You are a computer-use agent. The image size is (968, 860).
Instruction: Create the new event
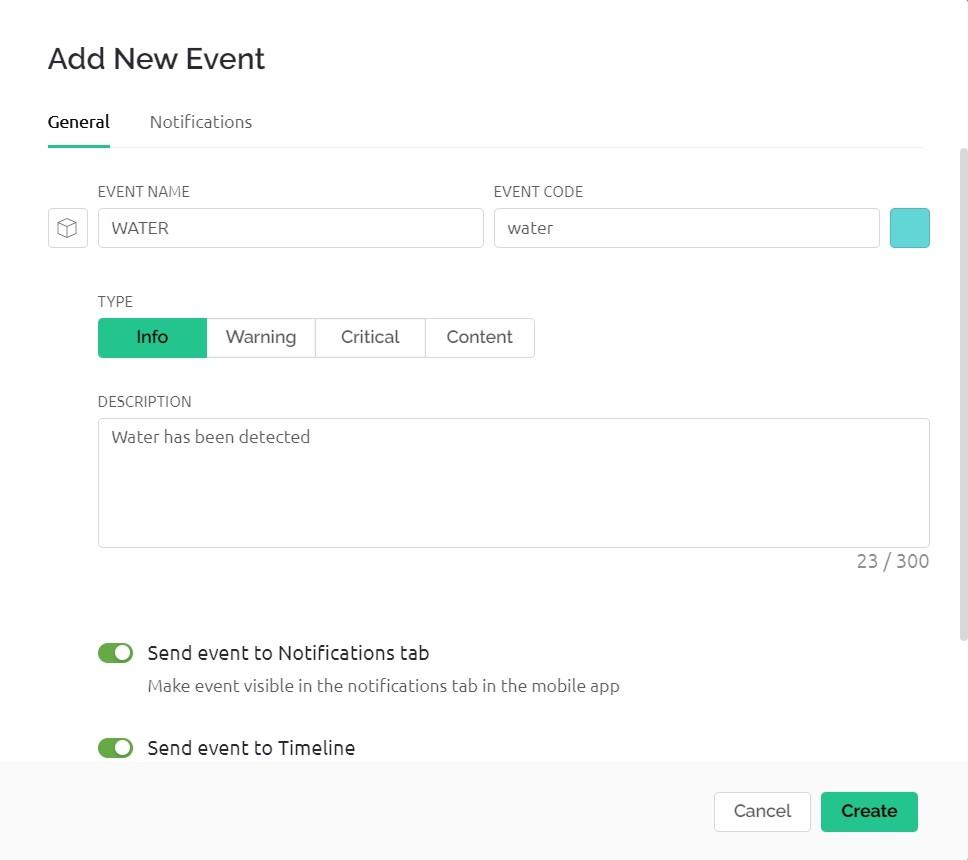[x=869, y=811]
